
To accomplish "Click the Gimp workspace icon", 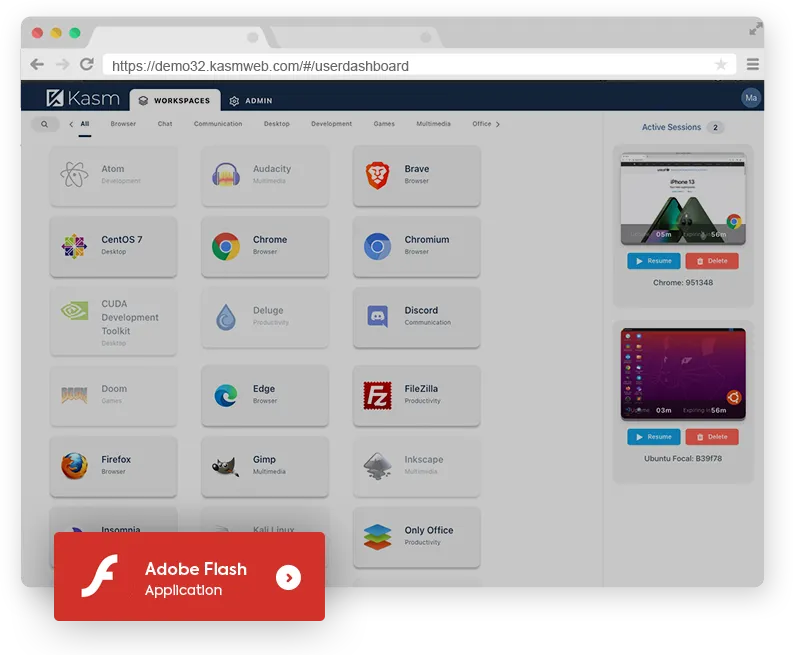I will pos(225,466).
